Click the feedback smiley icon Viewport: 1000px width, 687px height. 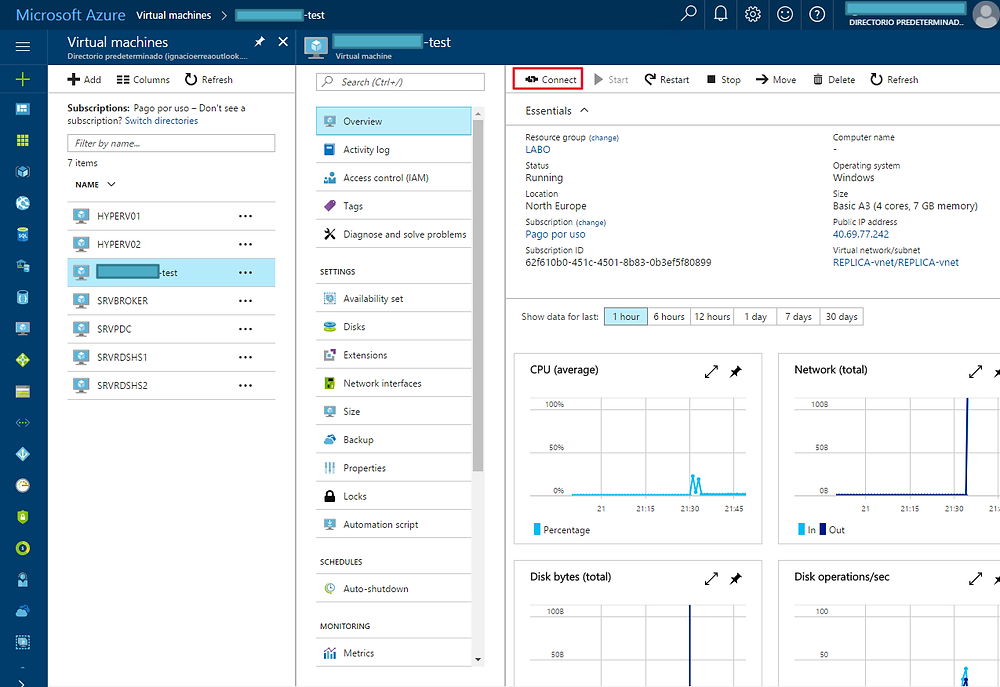(785, 14)
